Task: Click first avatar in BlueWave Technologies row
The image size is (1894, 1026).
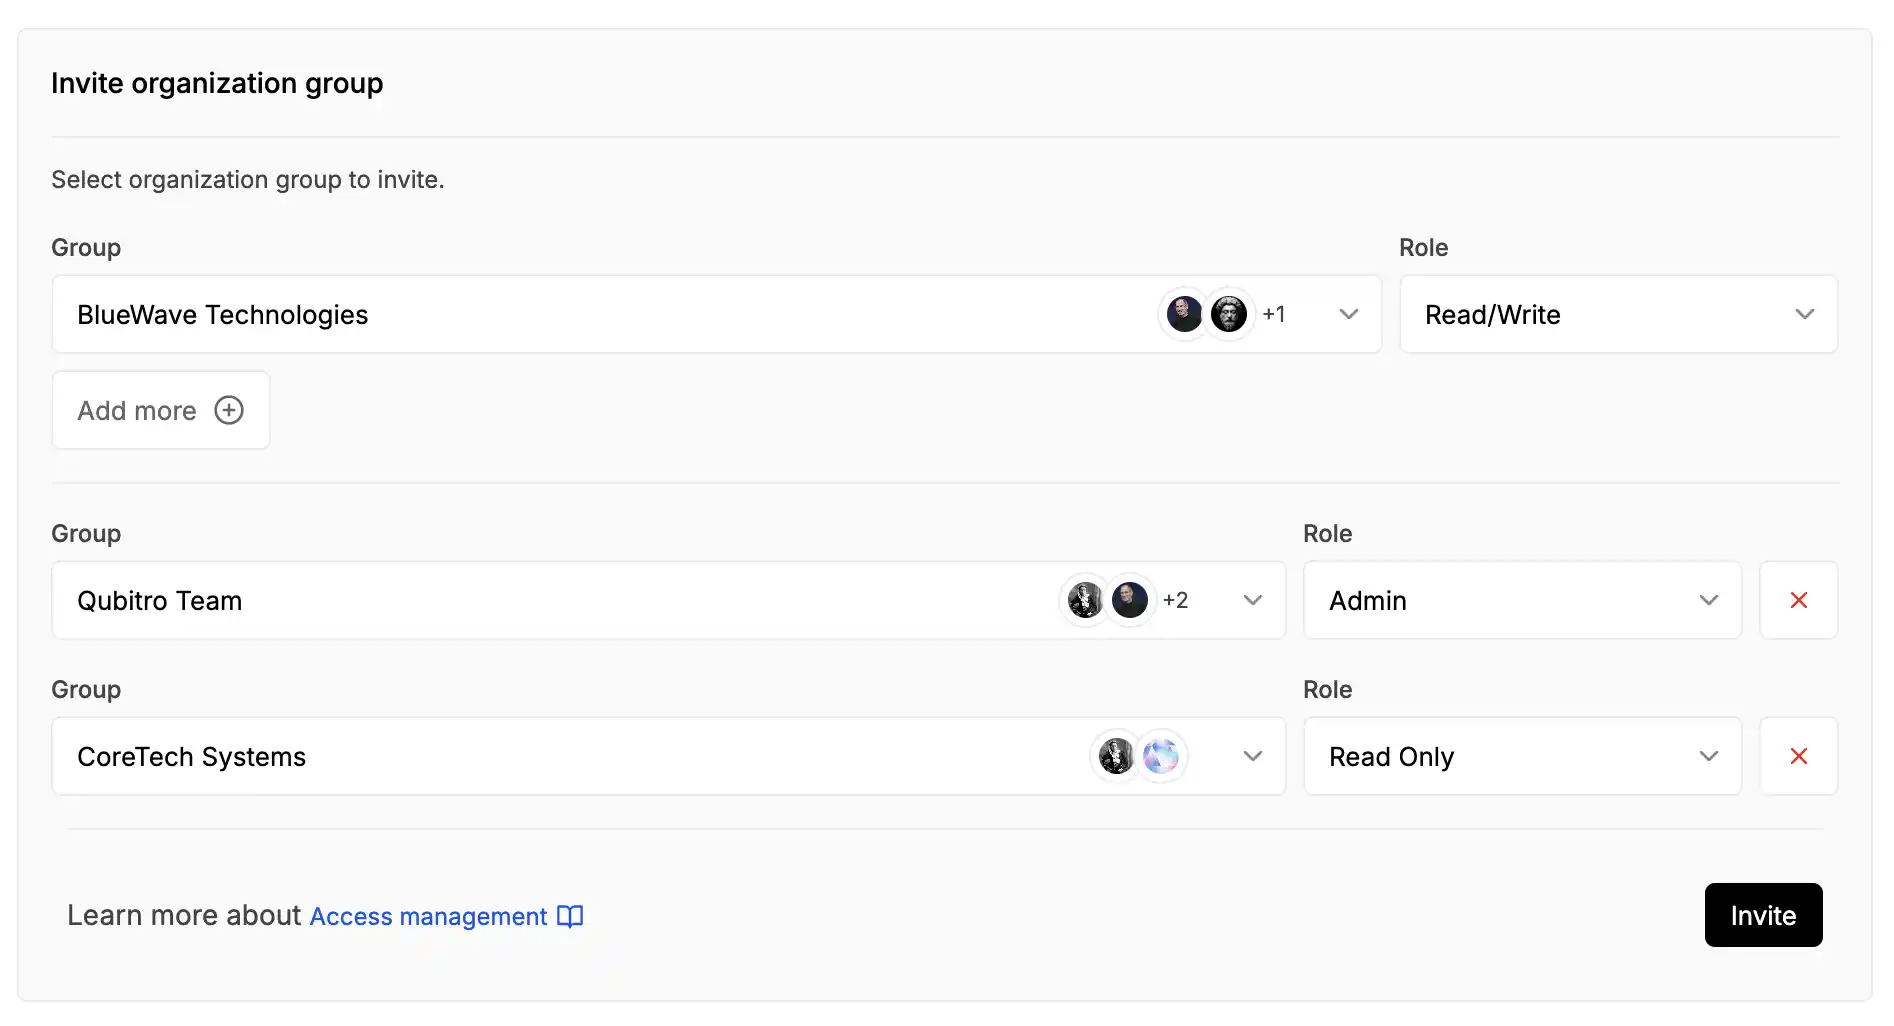Action: 1184,314
